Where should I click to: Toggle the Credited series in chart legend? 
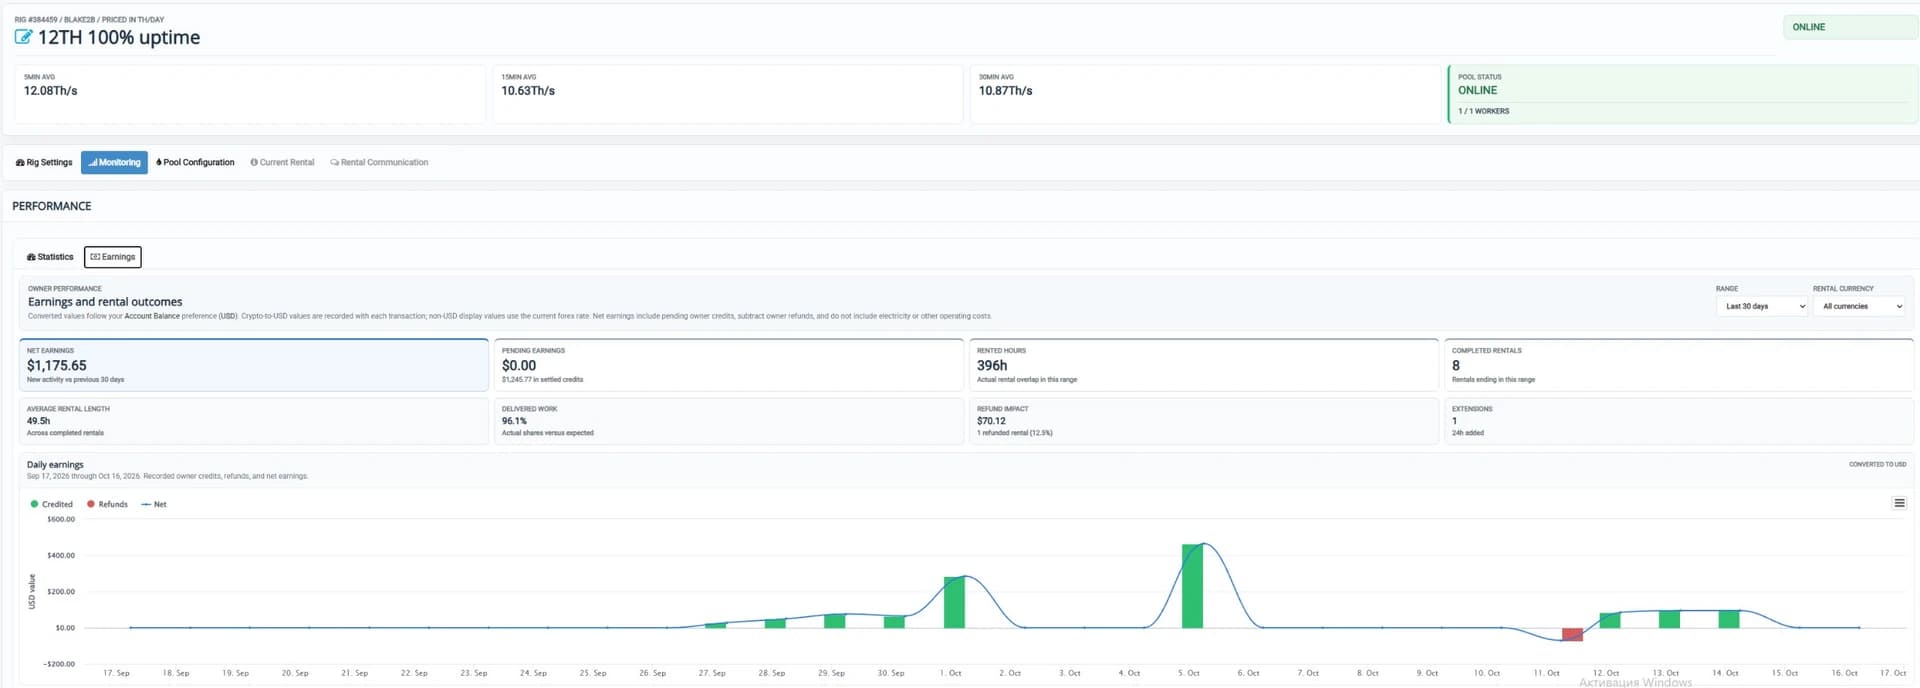(52, 504)
